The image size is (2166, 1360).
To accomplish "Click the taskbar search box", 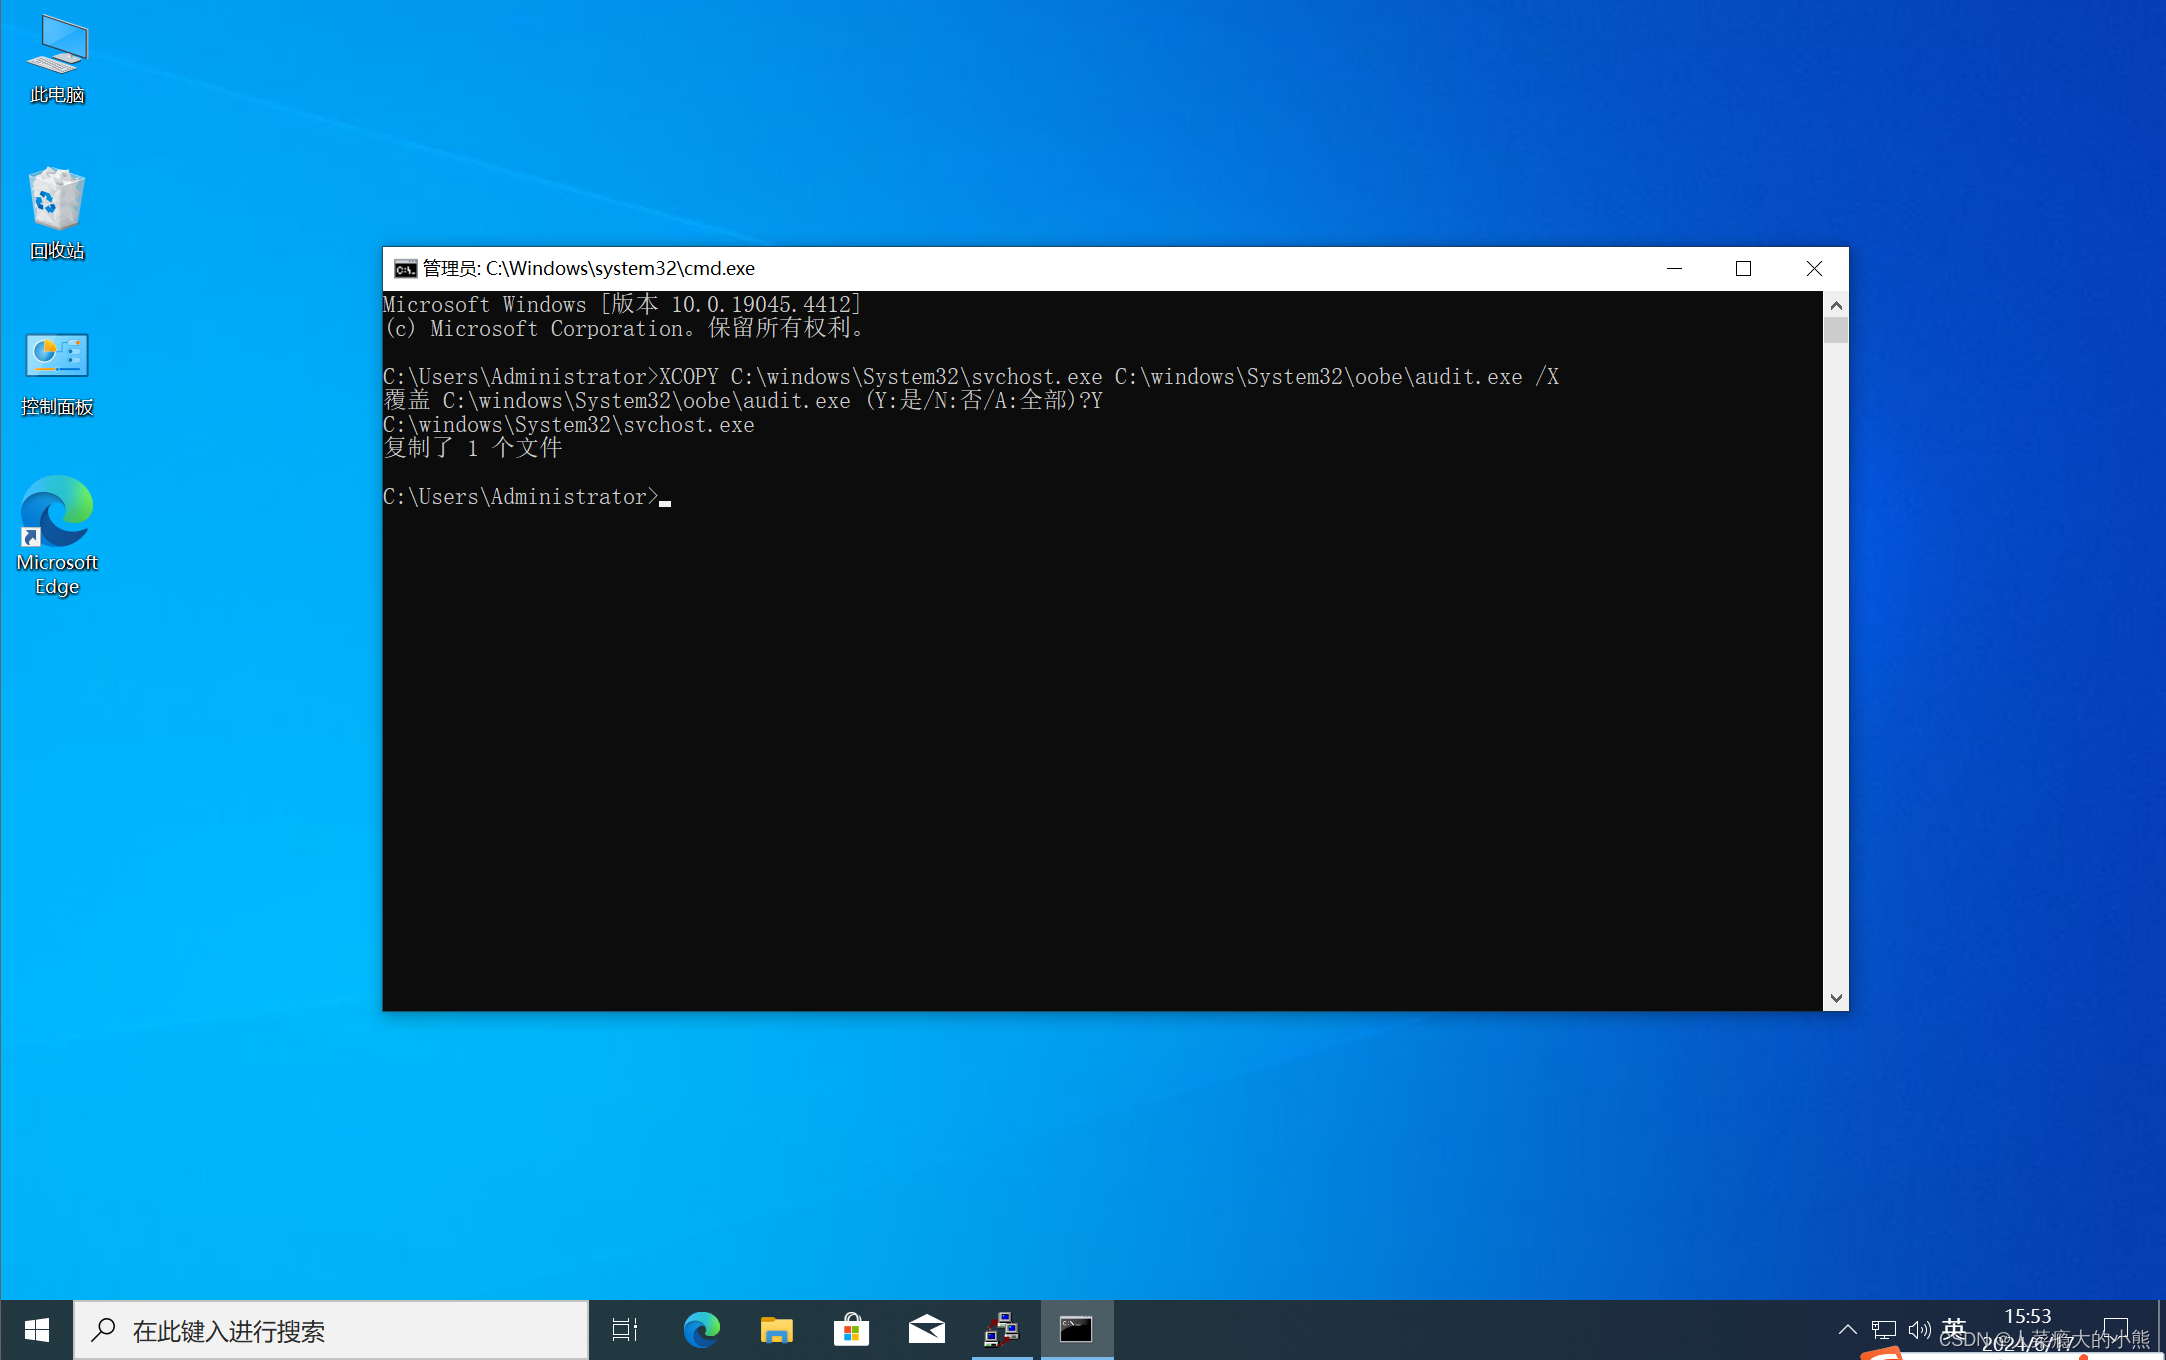I will click(331, 1330).
